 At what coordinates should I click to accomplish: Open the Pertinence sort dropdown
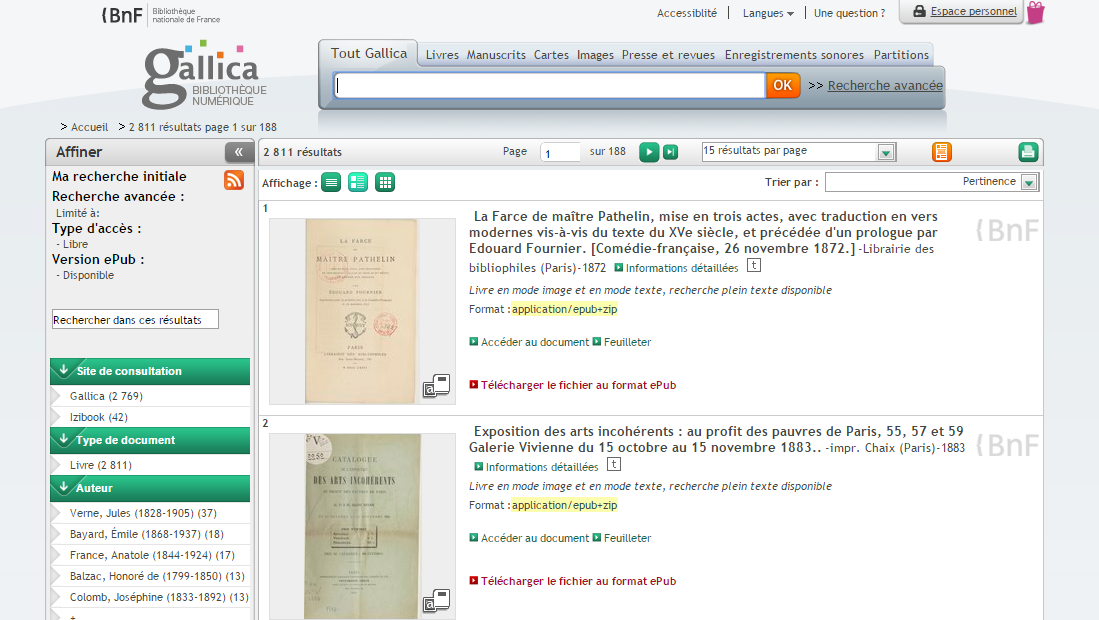[x=1031, y=182]
